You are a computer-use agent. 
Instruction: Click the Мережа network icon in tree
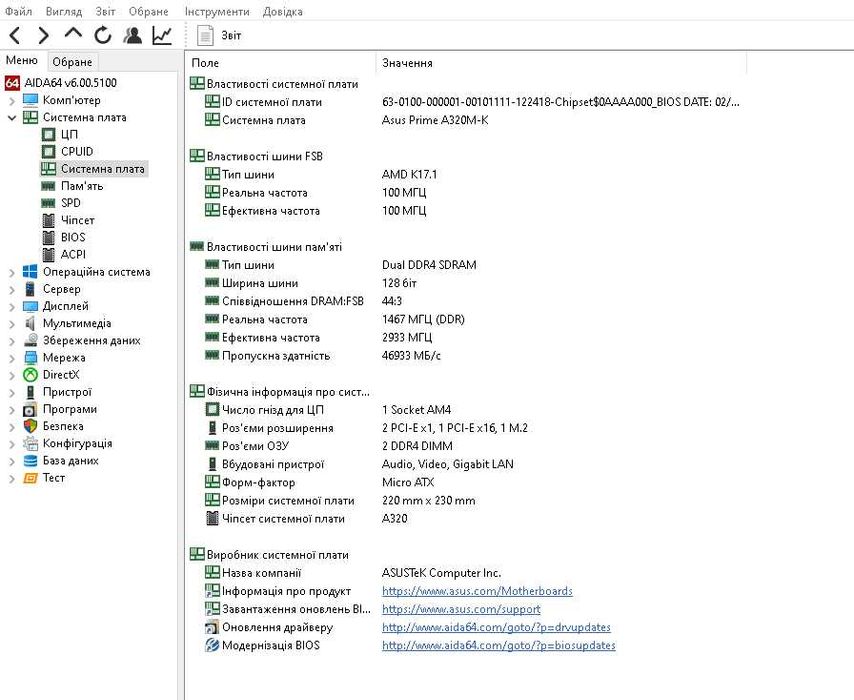pos(30,357)
